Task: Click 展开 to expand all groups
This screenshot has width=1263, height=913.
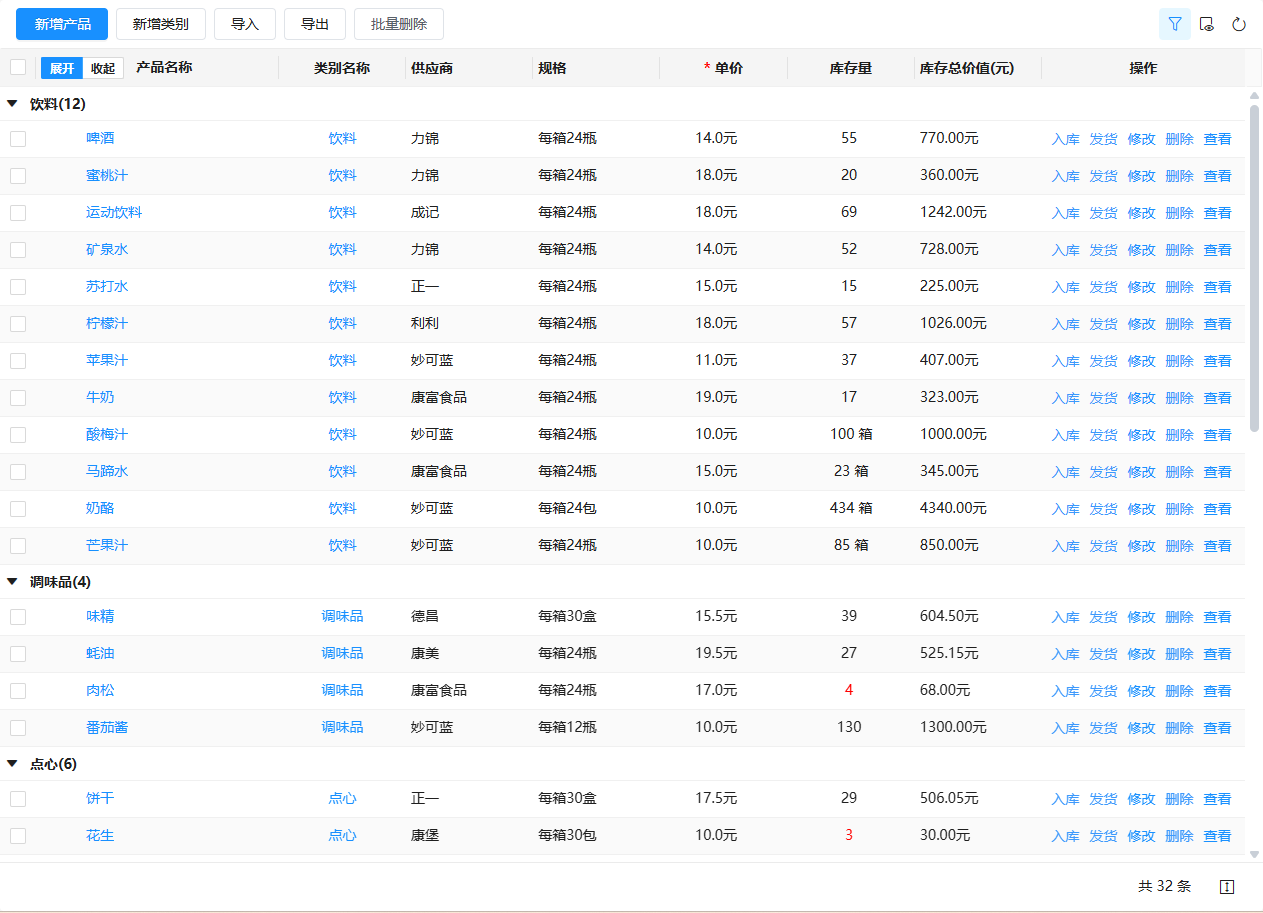Action: (x=62, y=68)
